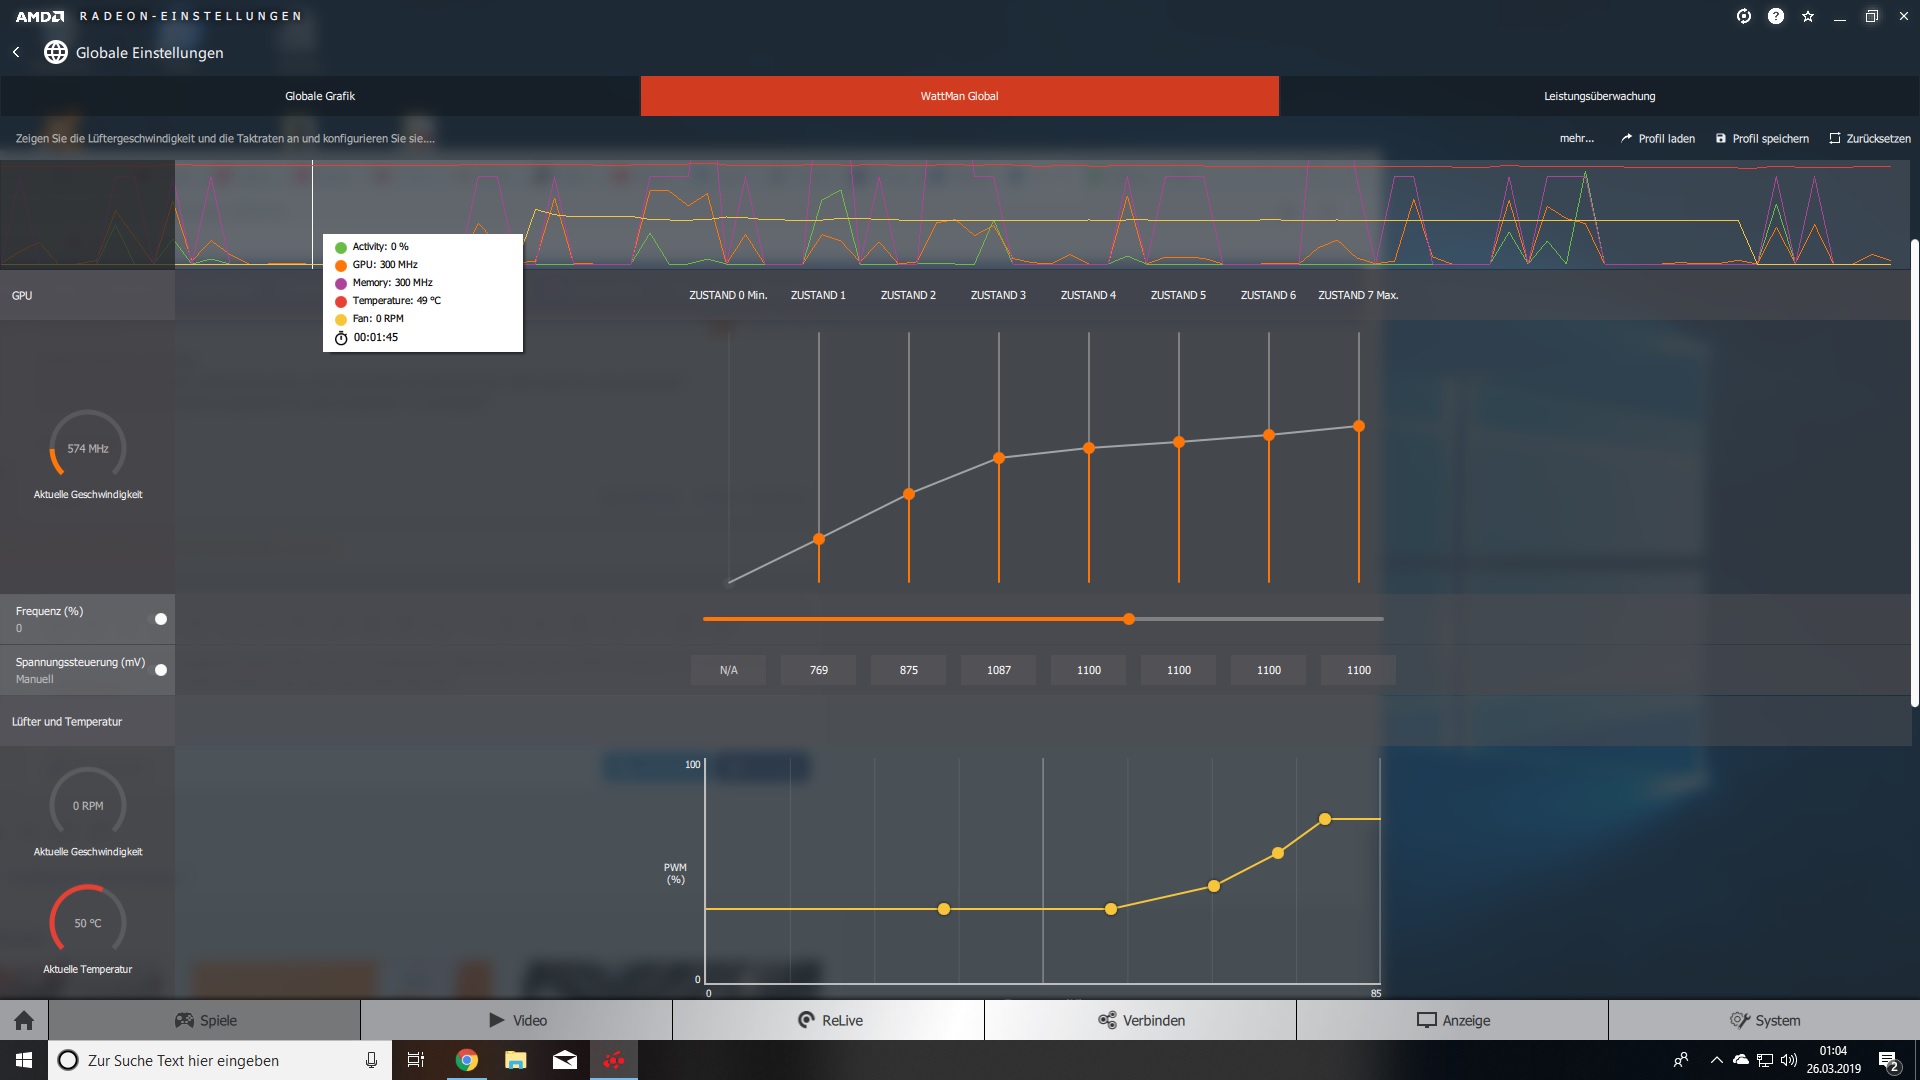Toggle Spannungssteuerung (mV) Manuell switch
1920x1080 pixels.
click(x=160, y=670)
